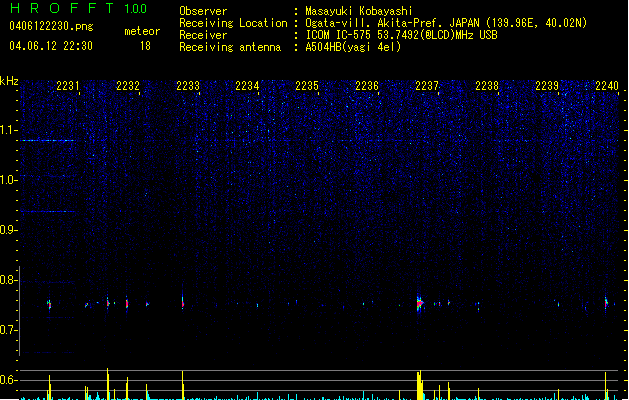The height and width of the screenshot is (400, 629).
Task: Click the A504HB(yagi 4el) antenna text
Action: tap(353, 47)
